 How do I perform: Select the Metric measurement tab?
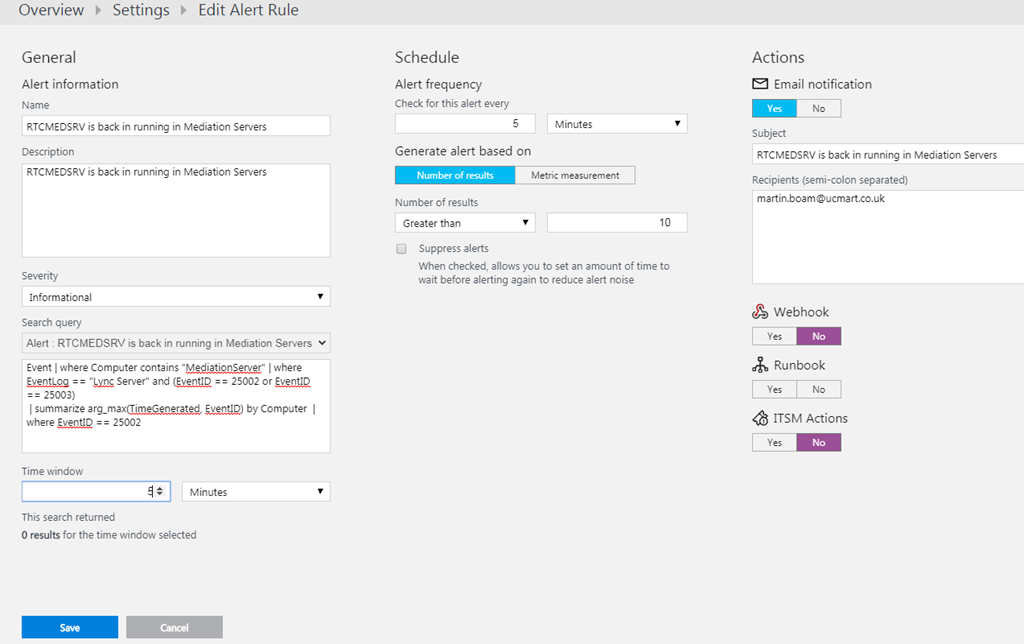tap(575, 175)
